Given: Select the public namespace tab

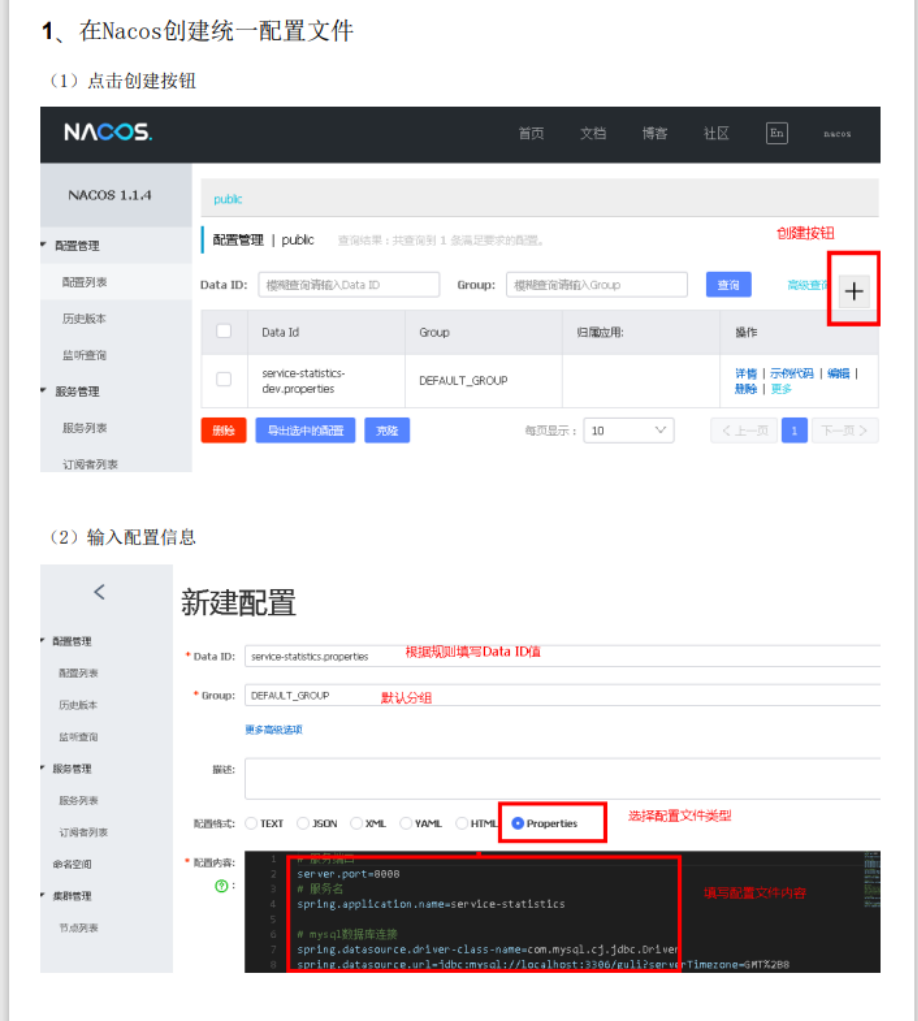Looking at the screenshot, I should [228, 199].
